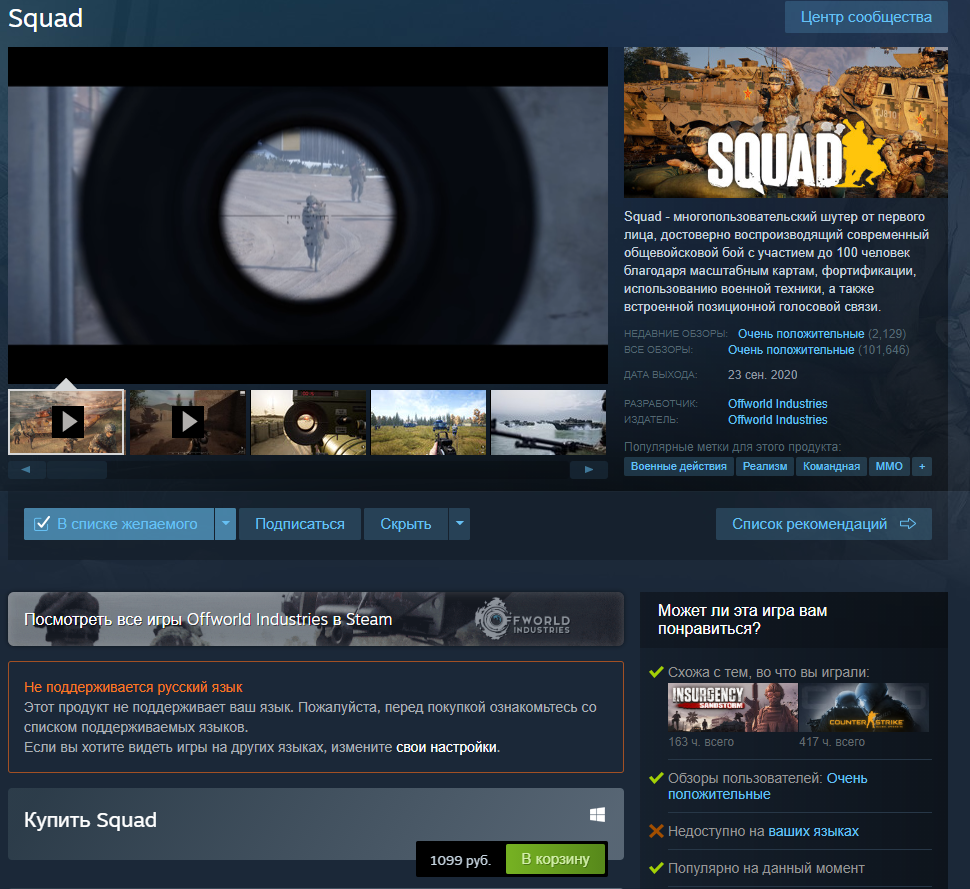Click the orange X icon beside 'Недоступно'
The image size is (970, 889).
656,831
